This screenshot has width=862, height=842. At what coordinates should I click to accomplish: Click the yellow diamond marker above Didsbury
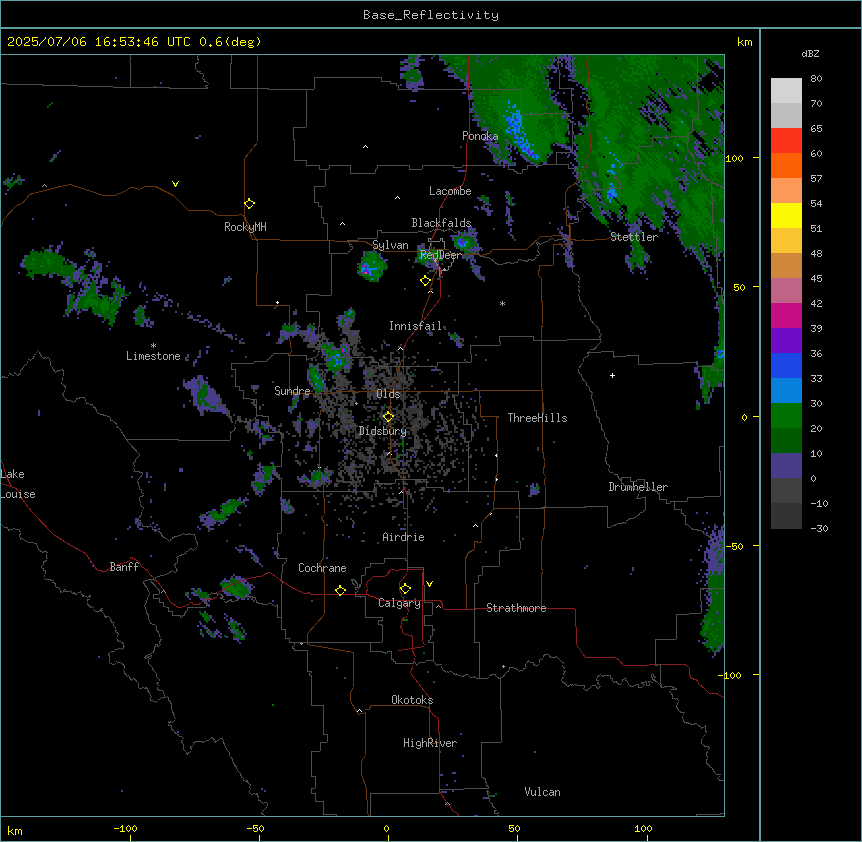[389, 417]
